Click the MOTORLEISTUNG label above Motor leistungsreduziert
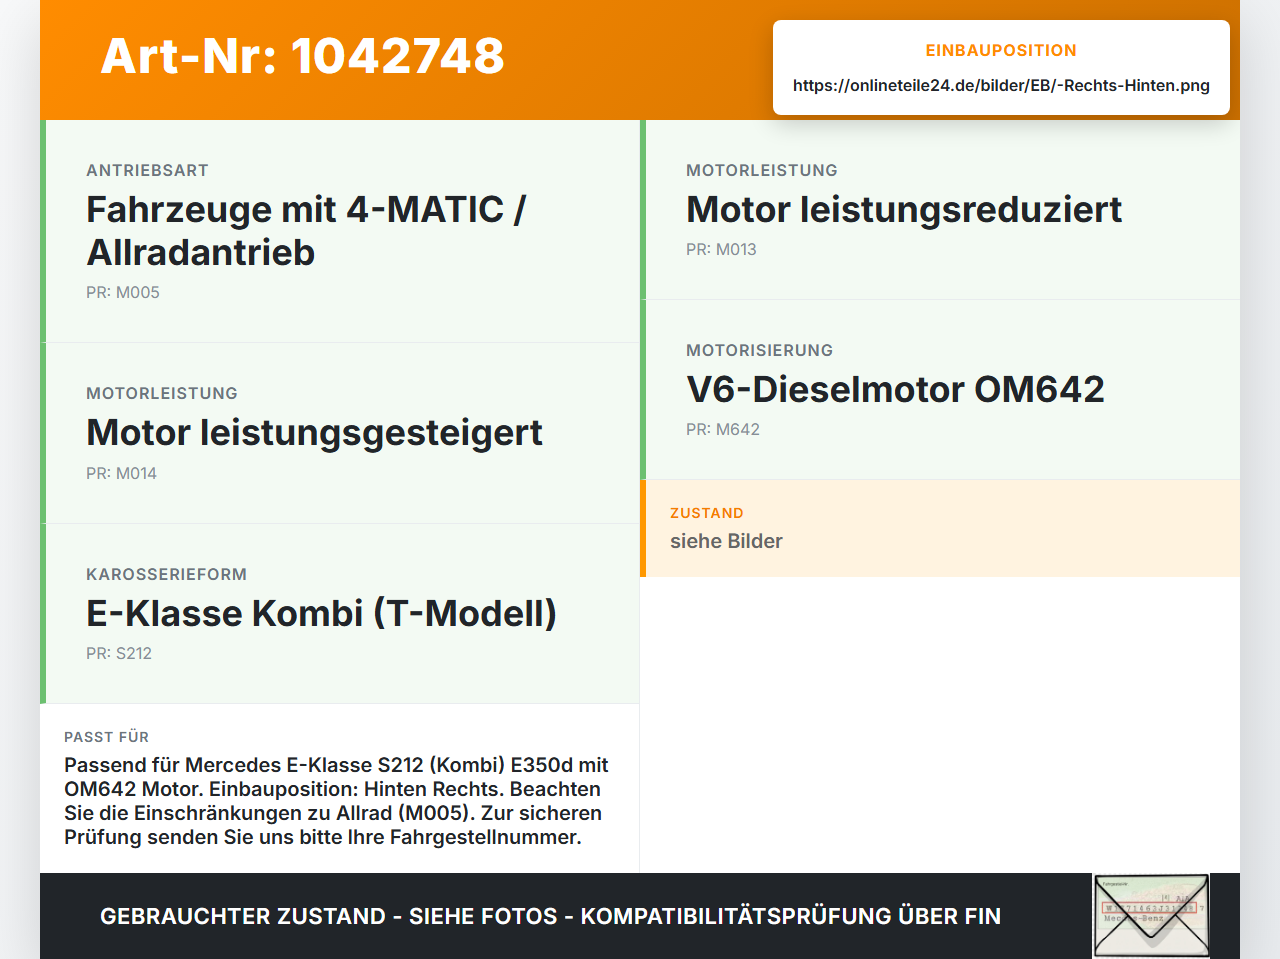 click(762, 171)
